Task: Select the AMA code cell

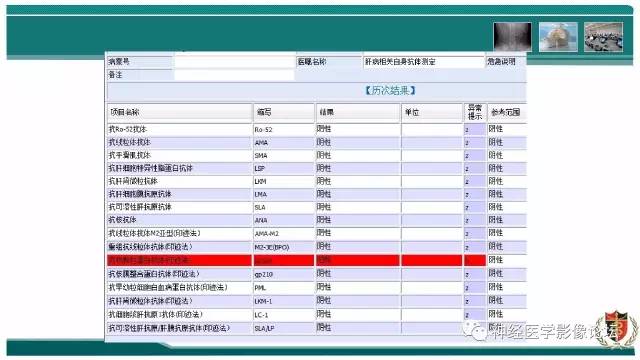Action: 284,142
